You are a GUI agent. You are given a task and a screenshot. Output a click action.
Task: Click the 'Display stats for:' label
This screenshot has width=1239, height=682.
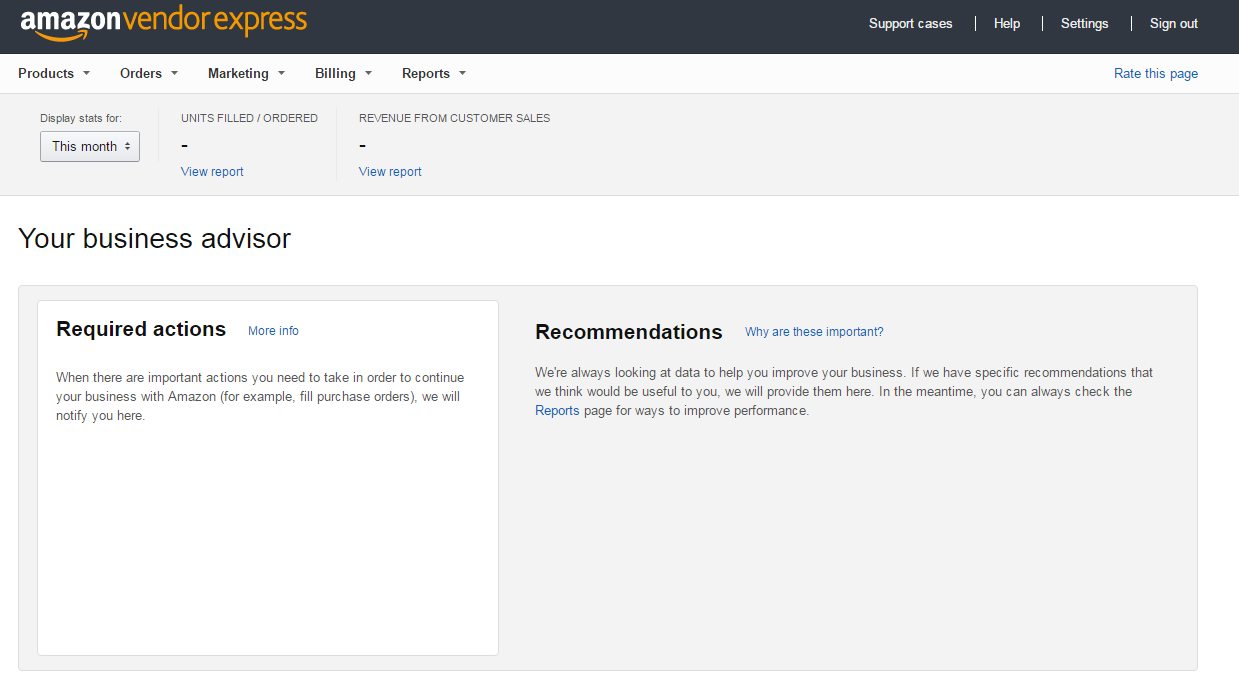click(81, 118)
